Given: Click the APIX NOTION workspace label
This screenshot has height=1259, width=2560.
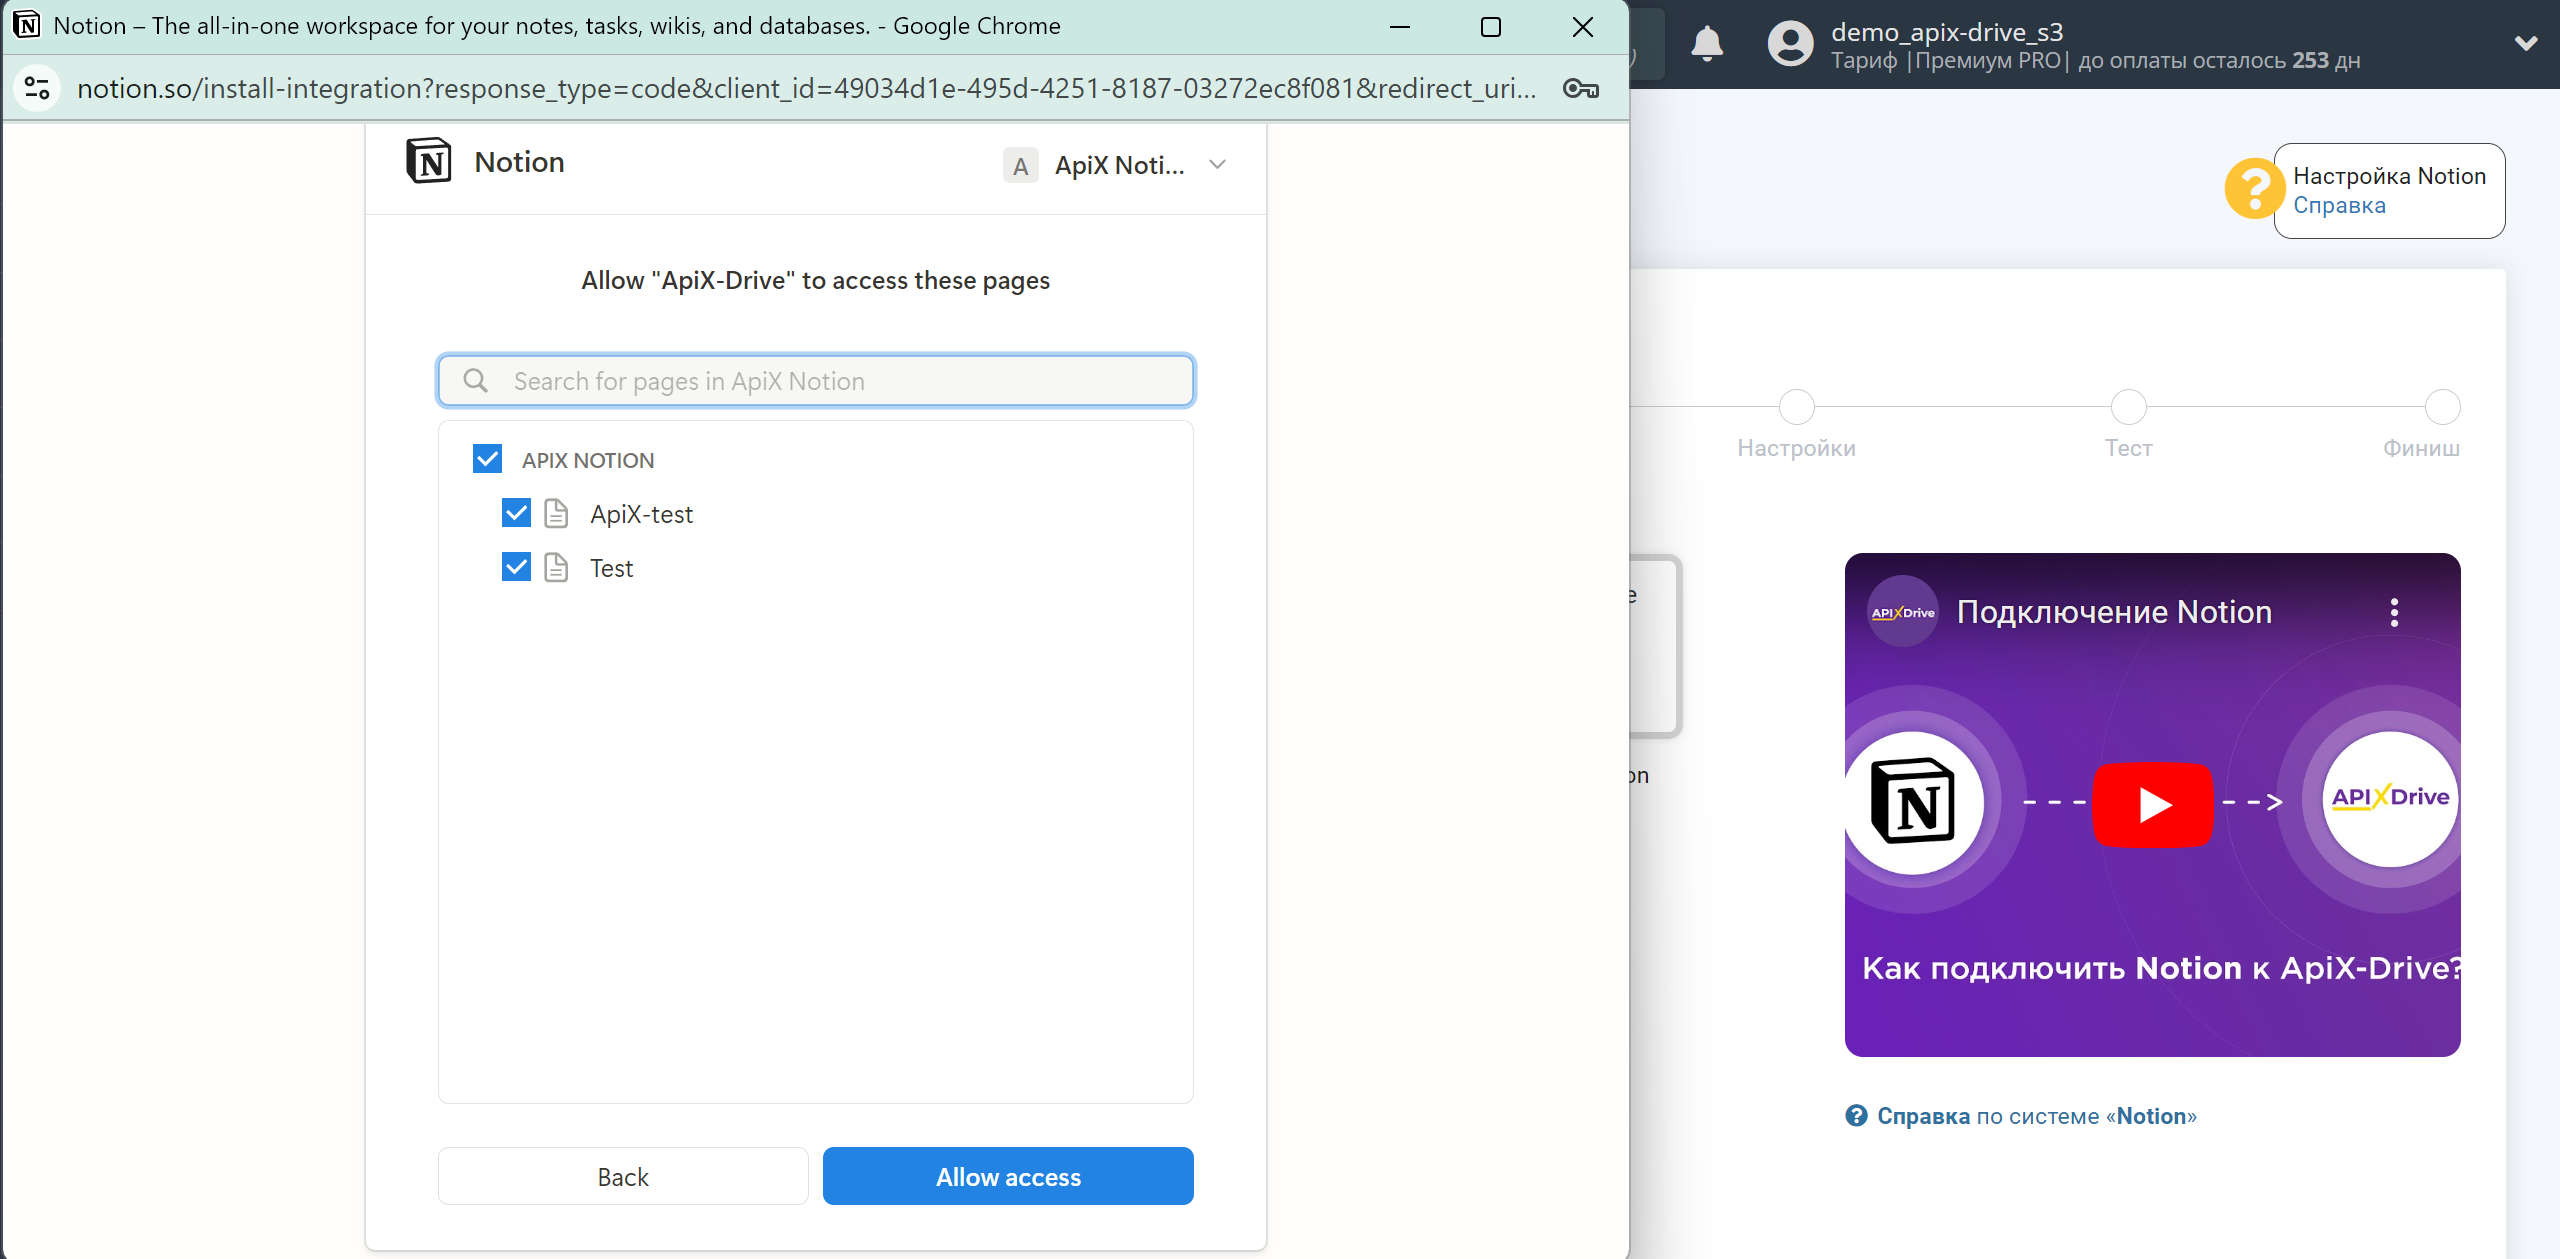Looking at the screenshot, I should 588,460.
